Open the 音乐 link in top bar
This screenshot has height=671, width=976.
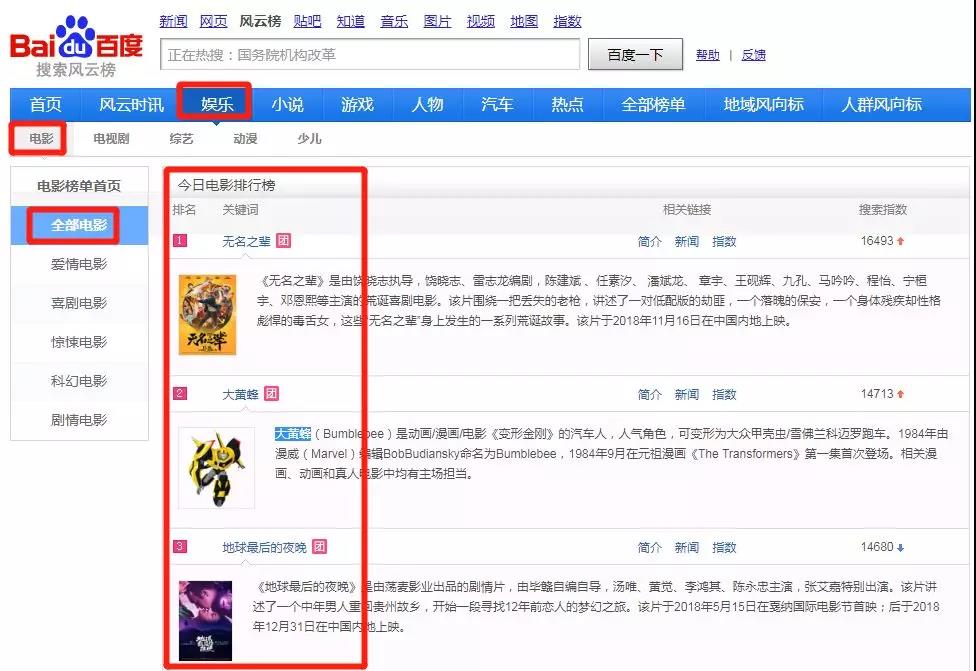click(394, 21)
